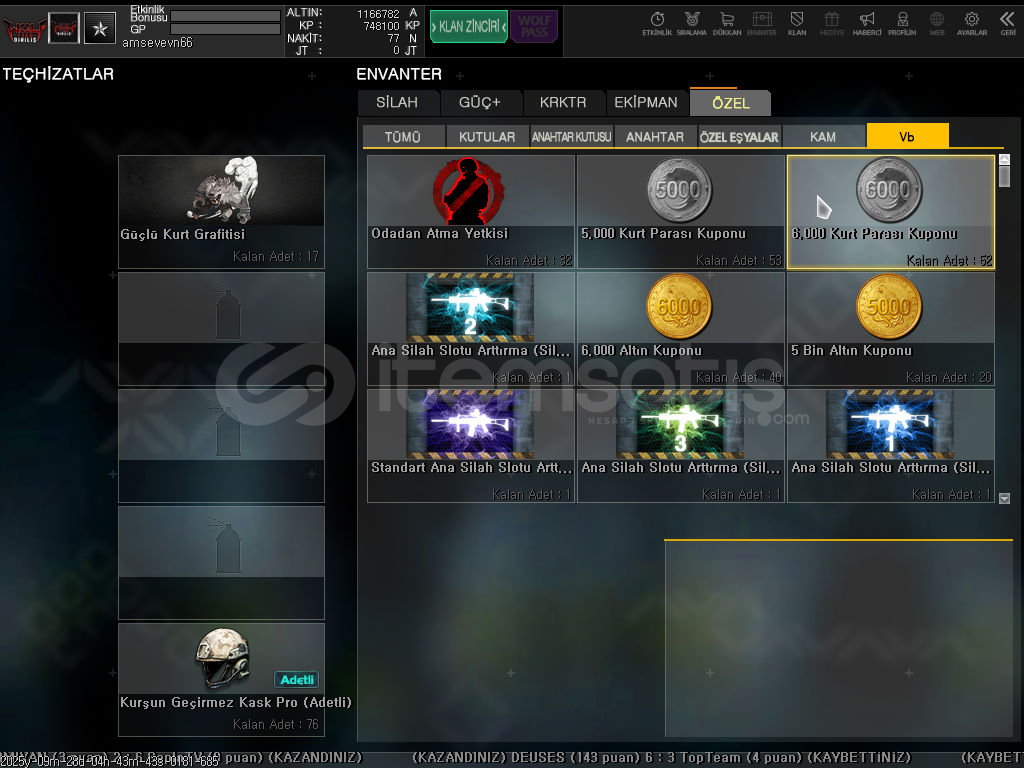The width and height of the screenshot is (1024, 768).
Task: Click the star rank badge icon
Action: coord(100,29)
